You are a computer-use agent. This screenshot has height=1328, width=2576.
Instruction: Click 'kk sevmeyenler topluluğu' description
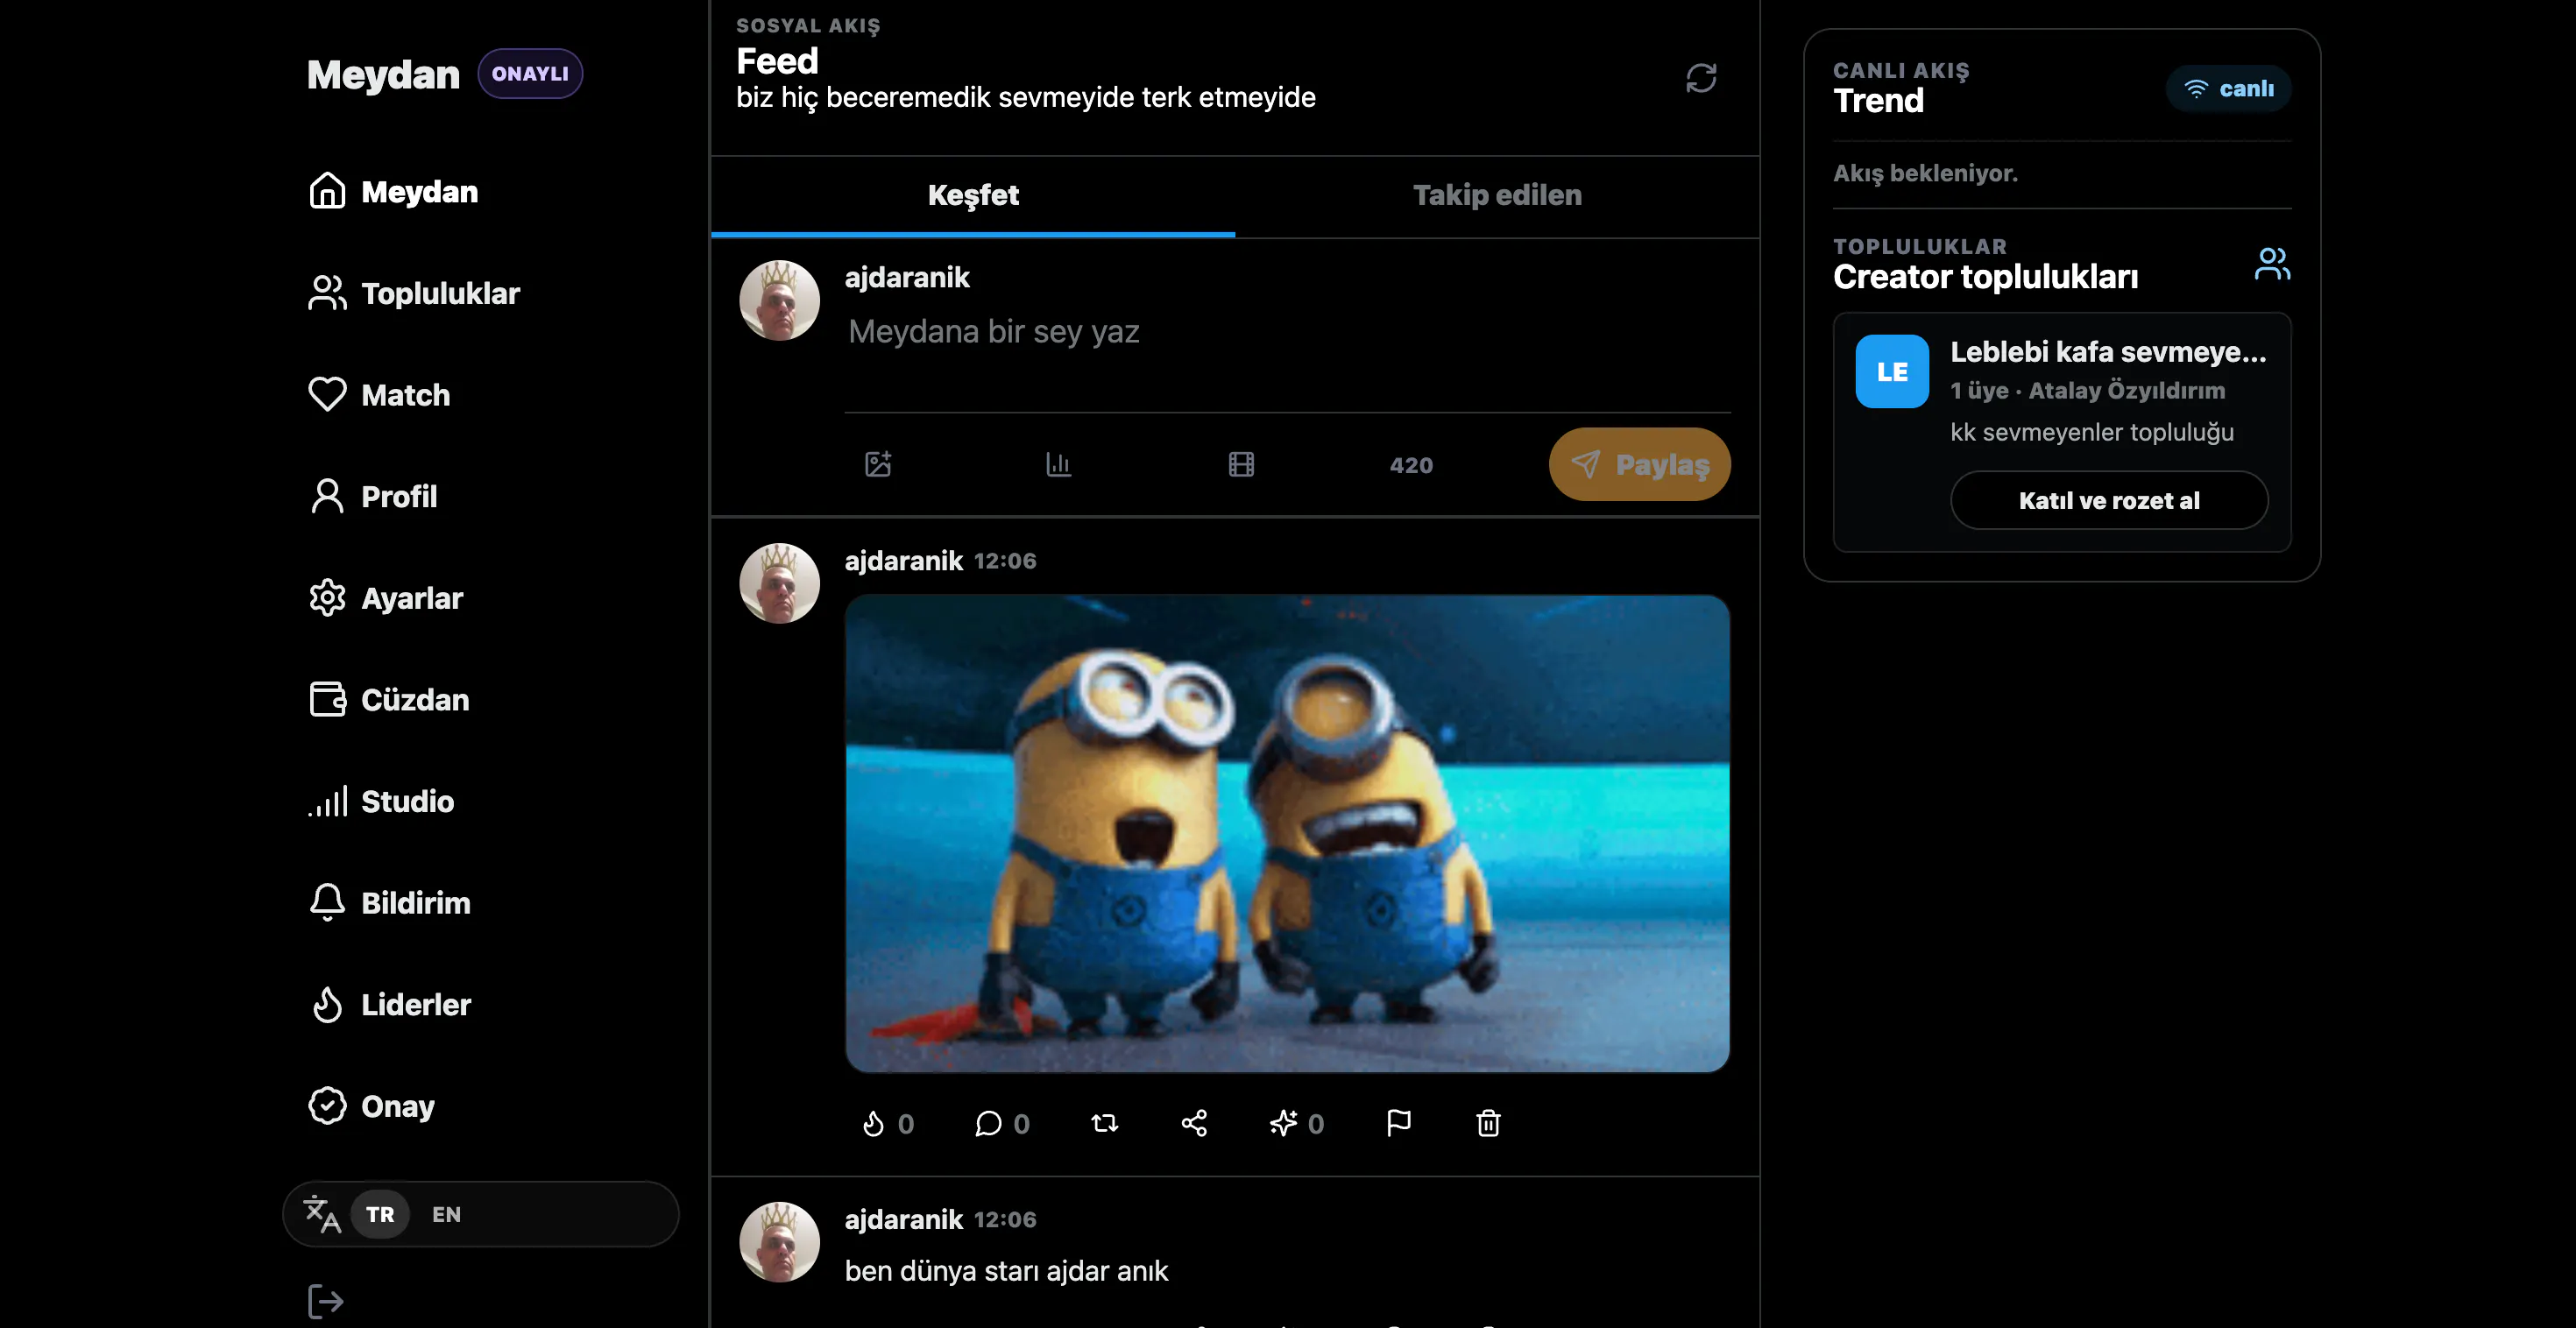2092,432
